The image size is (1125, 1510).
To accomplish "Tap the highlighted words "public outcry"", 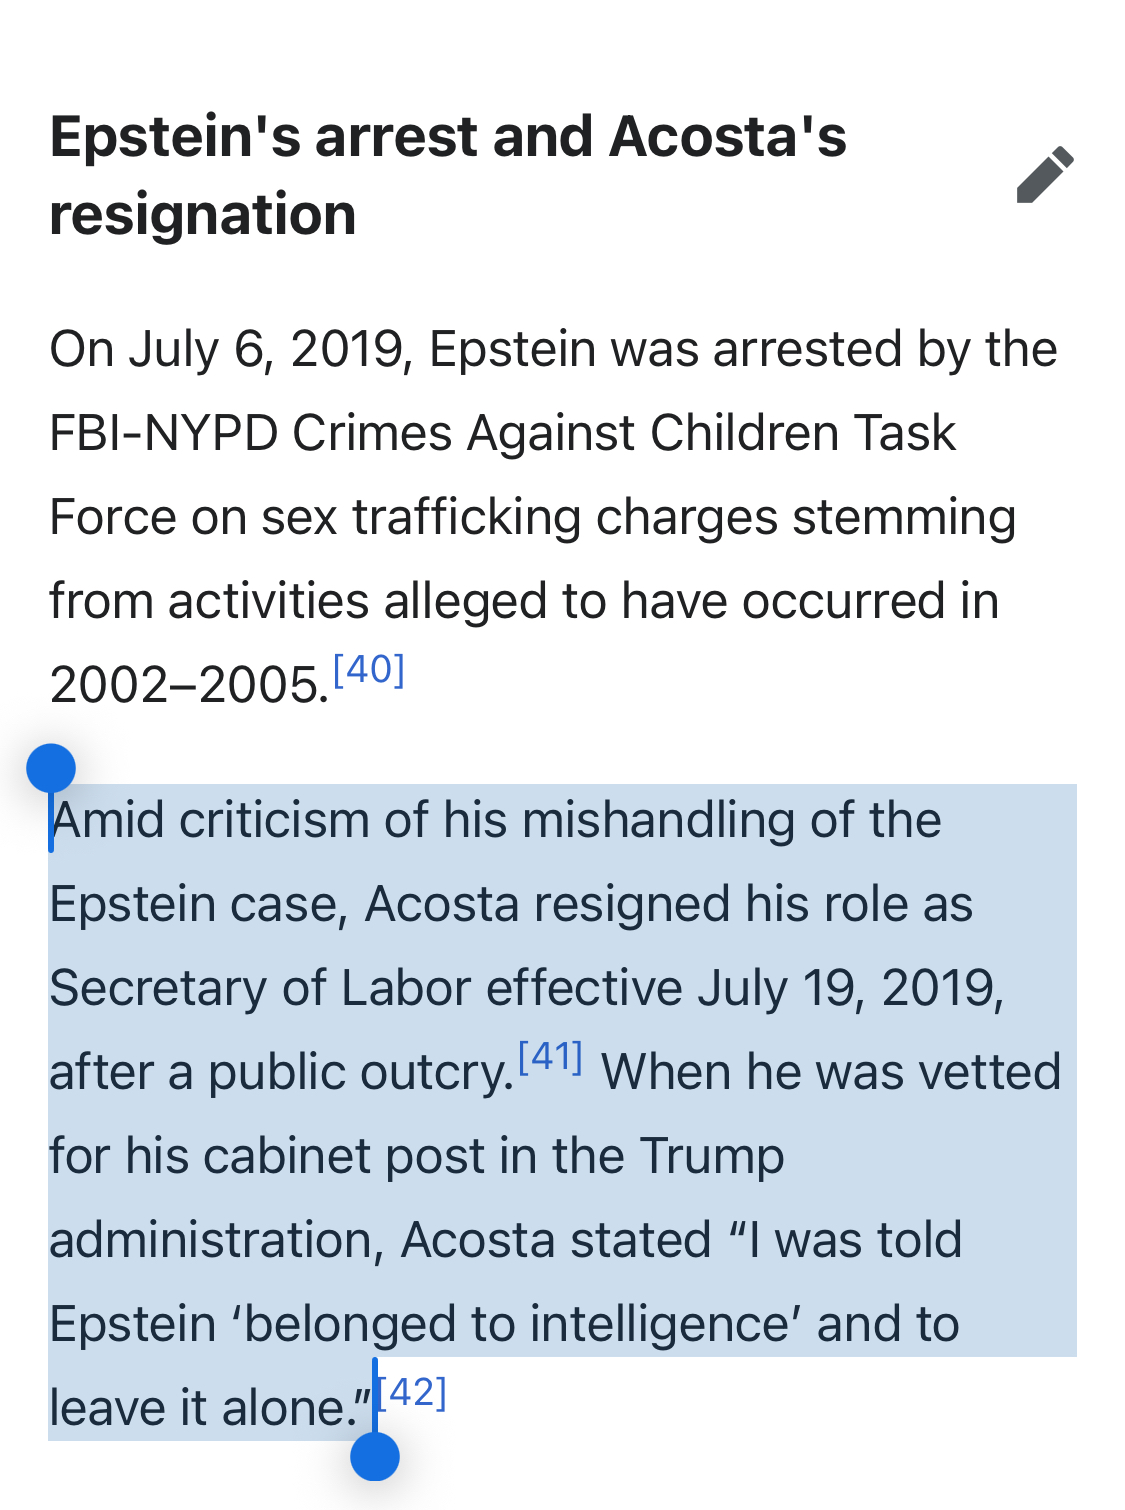I will pos(360,1073).
